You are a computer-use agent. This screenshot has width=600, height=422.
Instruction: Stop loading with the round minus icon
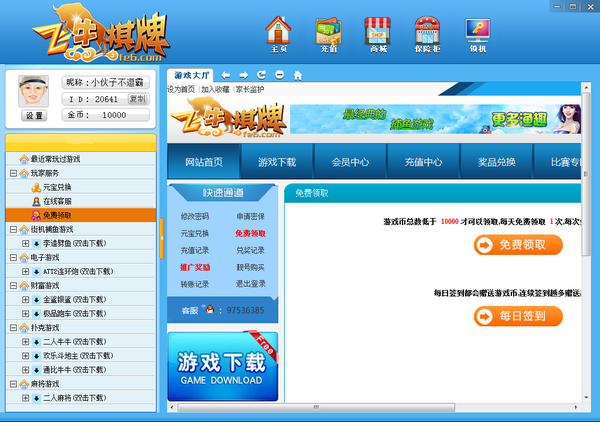point(280,75)
